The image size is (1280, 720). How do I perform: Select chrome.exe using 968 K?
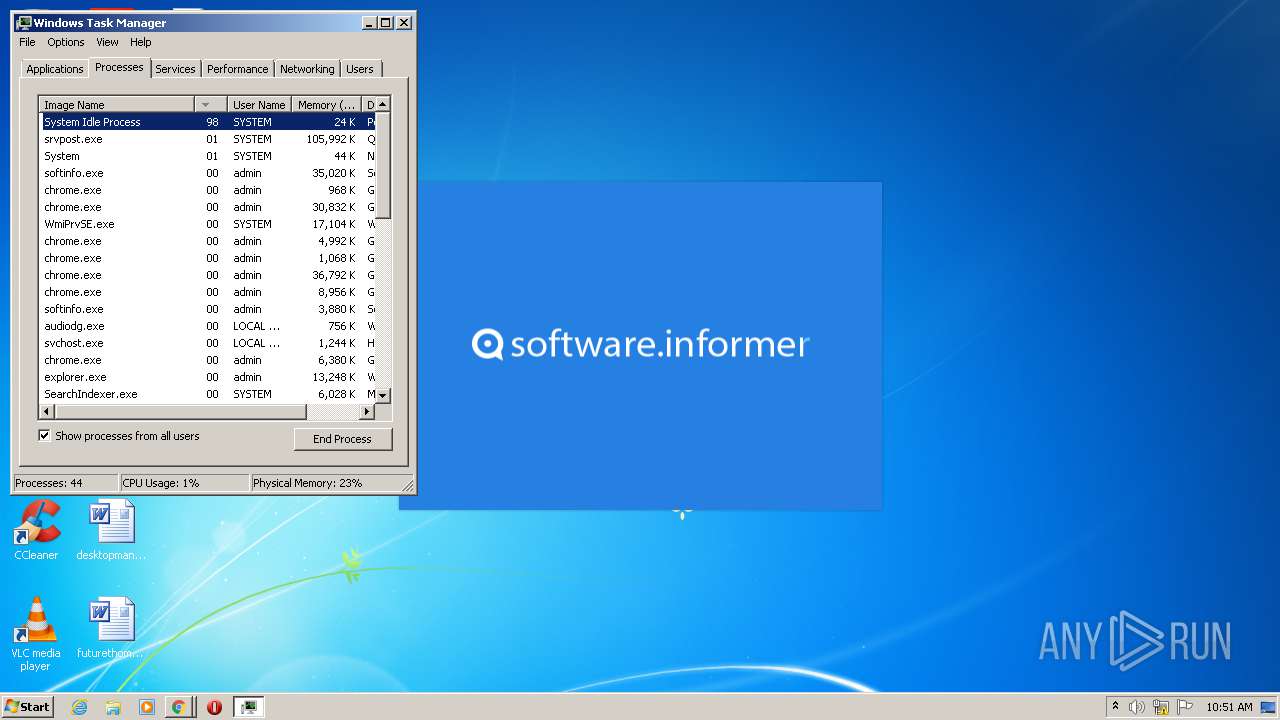208,190
